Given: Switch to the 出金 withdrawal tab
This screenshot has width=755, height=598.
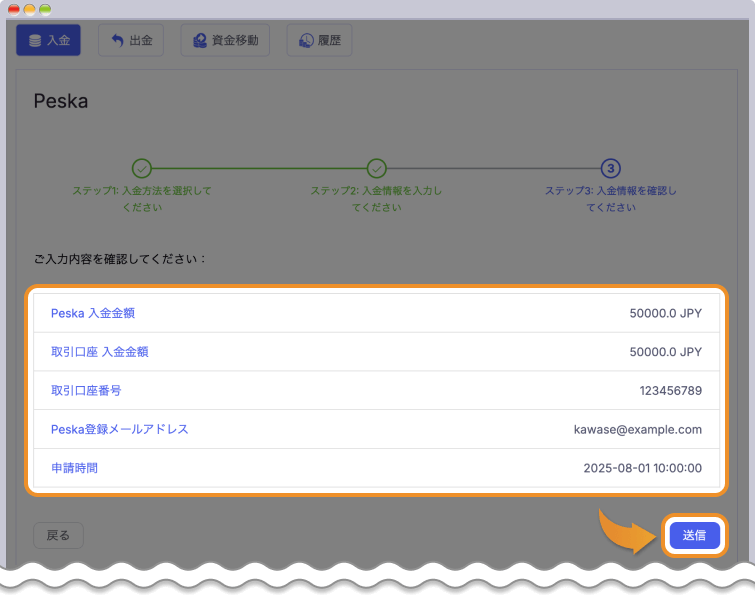Looking at the screenshot, I should (x=131, y=40).
